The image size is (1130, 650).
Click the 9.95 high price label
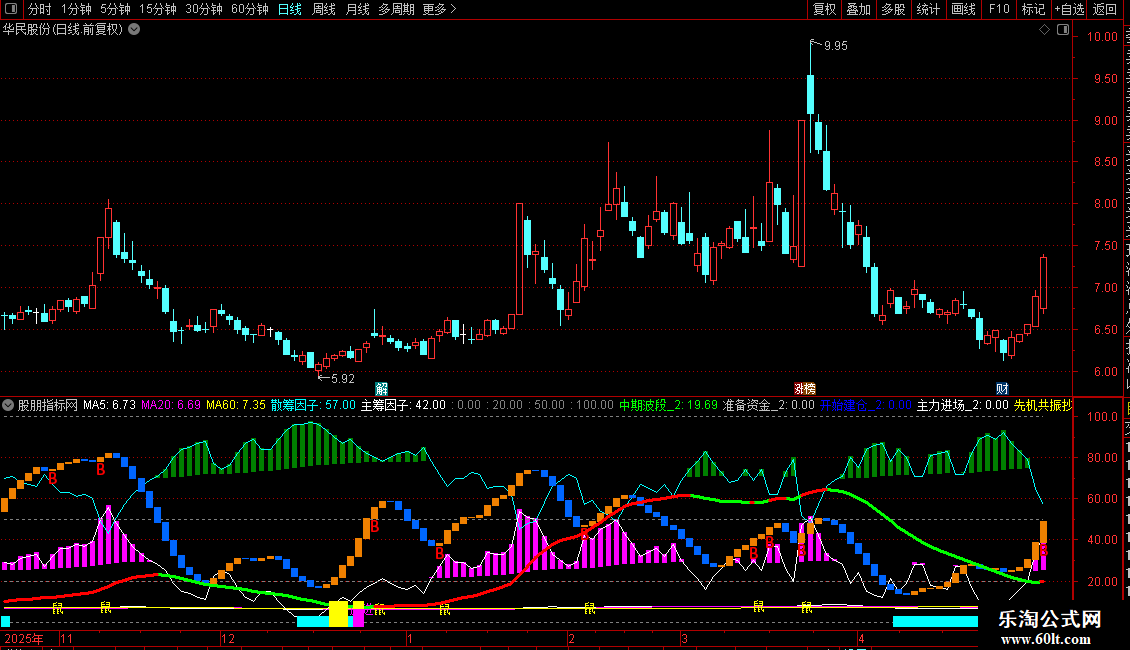[836, 45]
